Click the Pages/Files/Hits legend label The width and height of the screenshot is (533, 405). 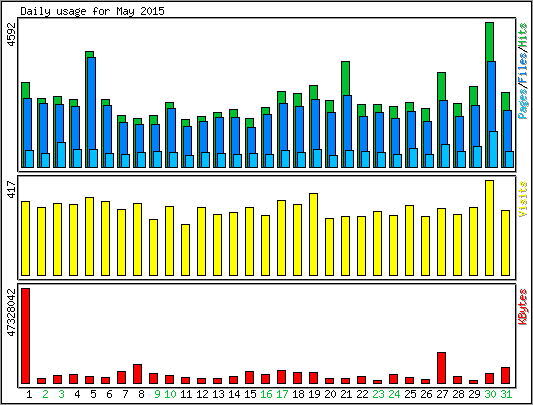[x=523, y=71]
